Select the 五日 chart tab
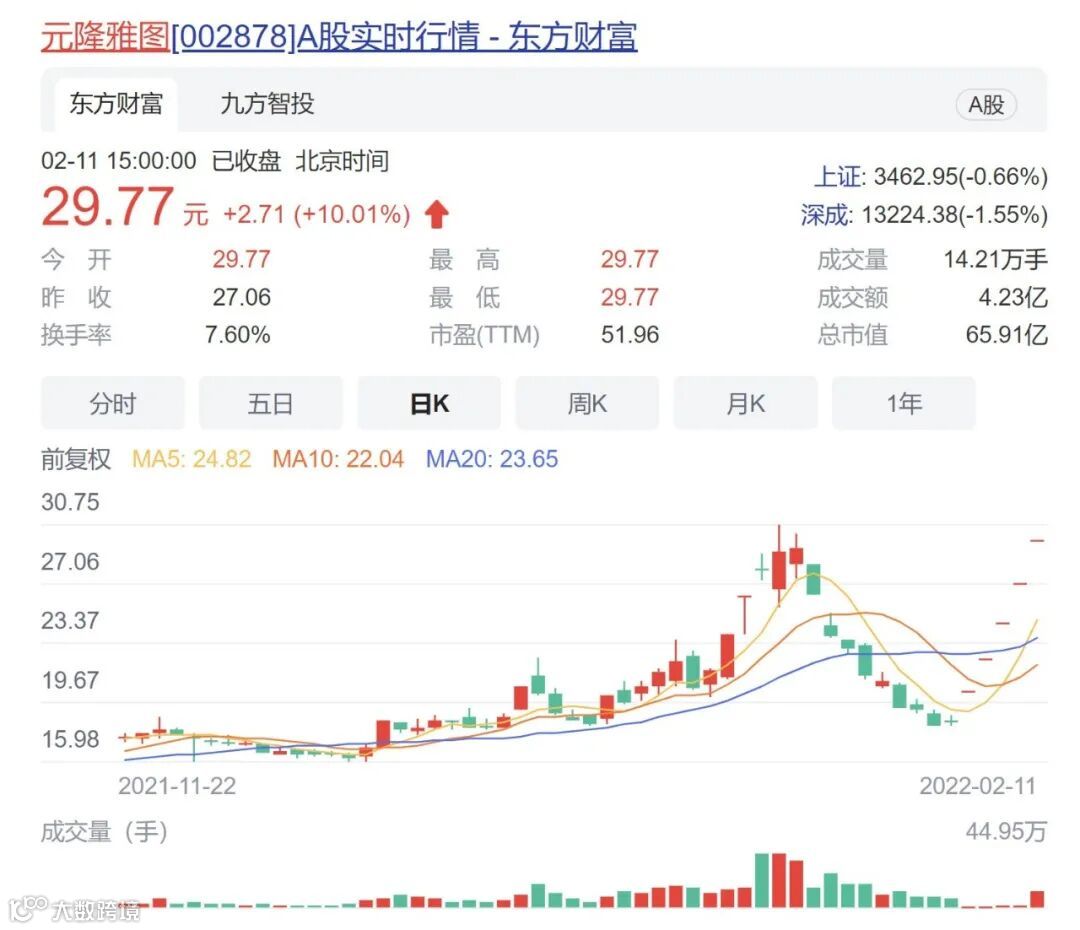 [271, 403]
